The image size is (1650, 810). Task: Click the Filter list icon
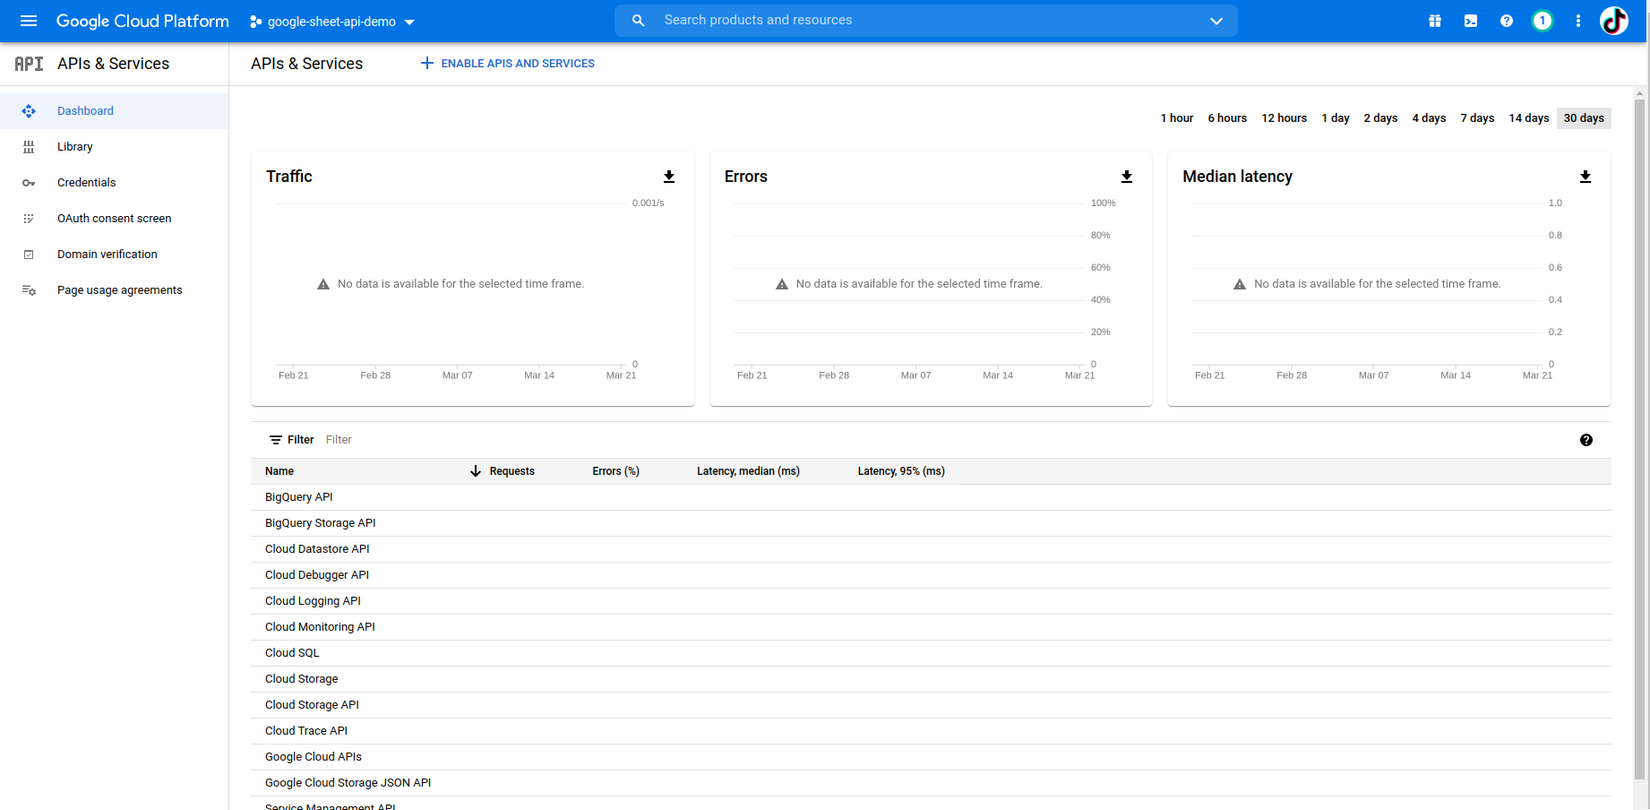click(x=275, y=440)
